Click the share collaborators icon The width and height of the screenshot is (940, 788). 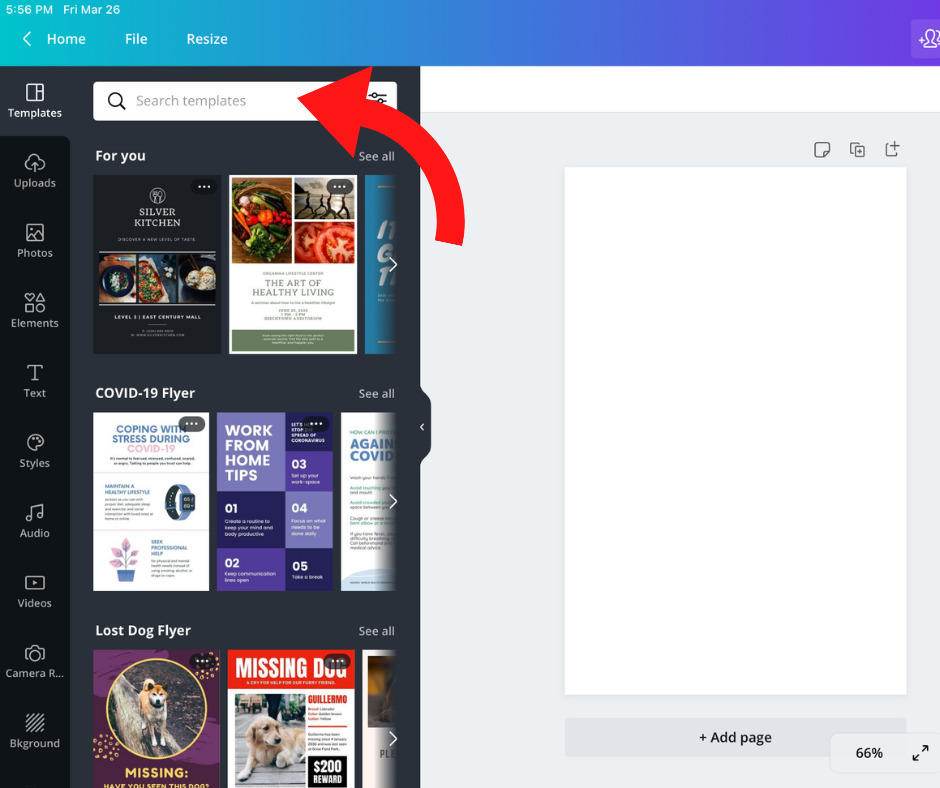click(927, 39)
